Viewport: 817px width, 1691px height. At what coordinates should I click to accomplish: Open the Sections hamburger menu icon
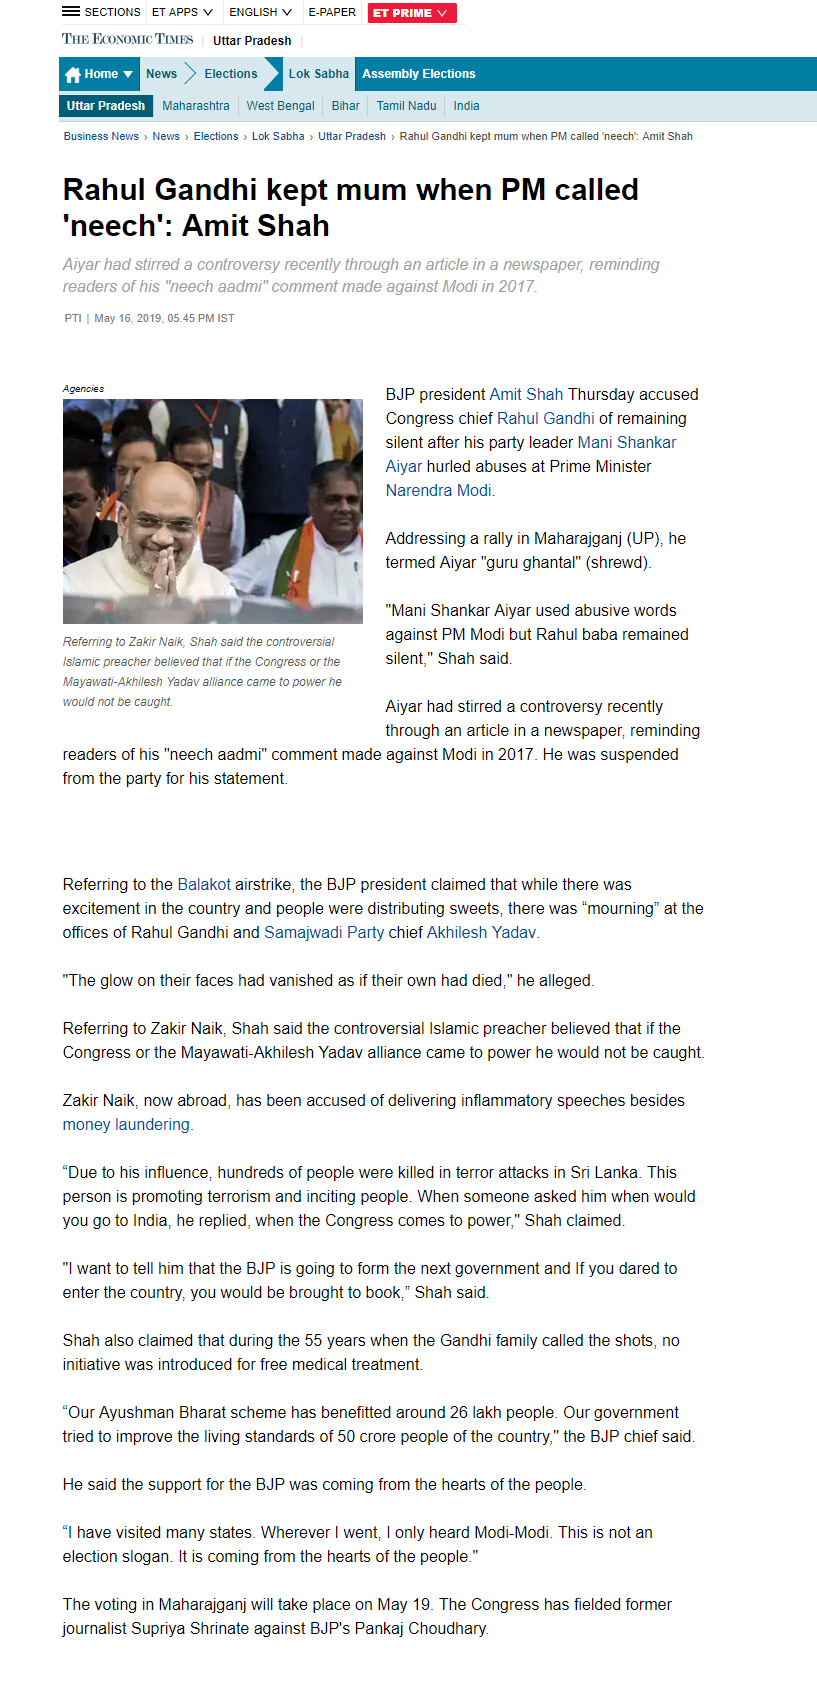[x=71, y=12]
